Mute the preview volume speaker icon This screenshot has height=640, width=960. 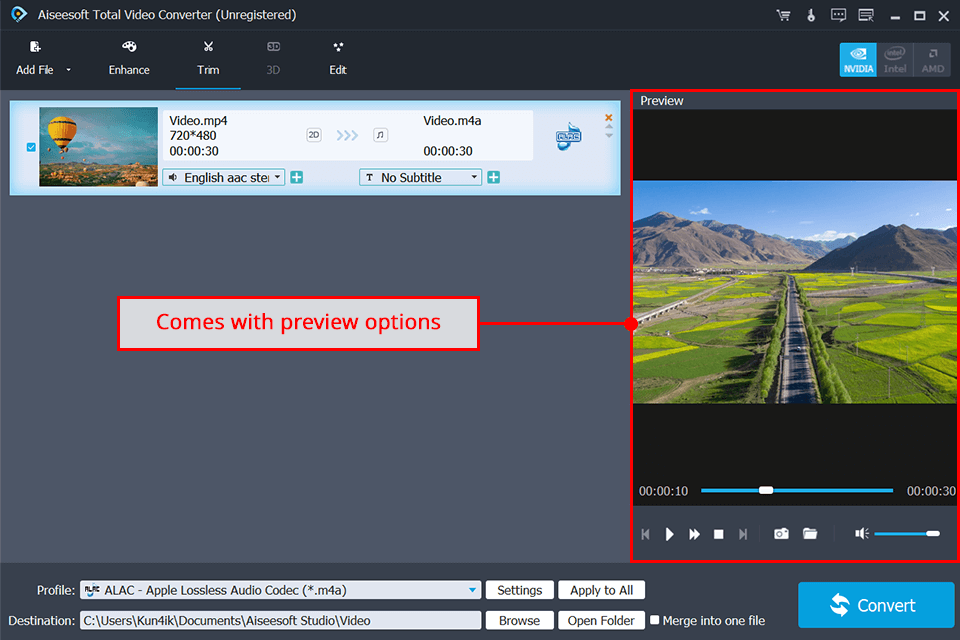[x=861, y=534]
